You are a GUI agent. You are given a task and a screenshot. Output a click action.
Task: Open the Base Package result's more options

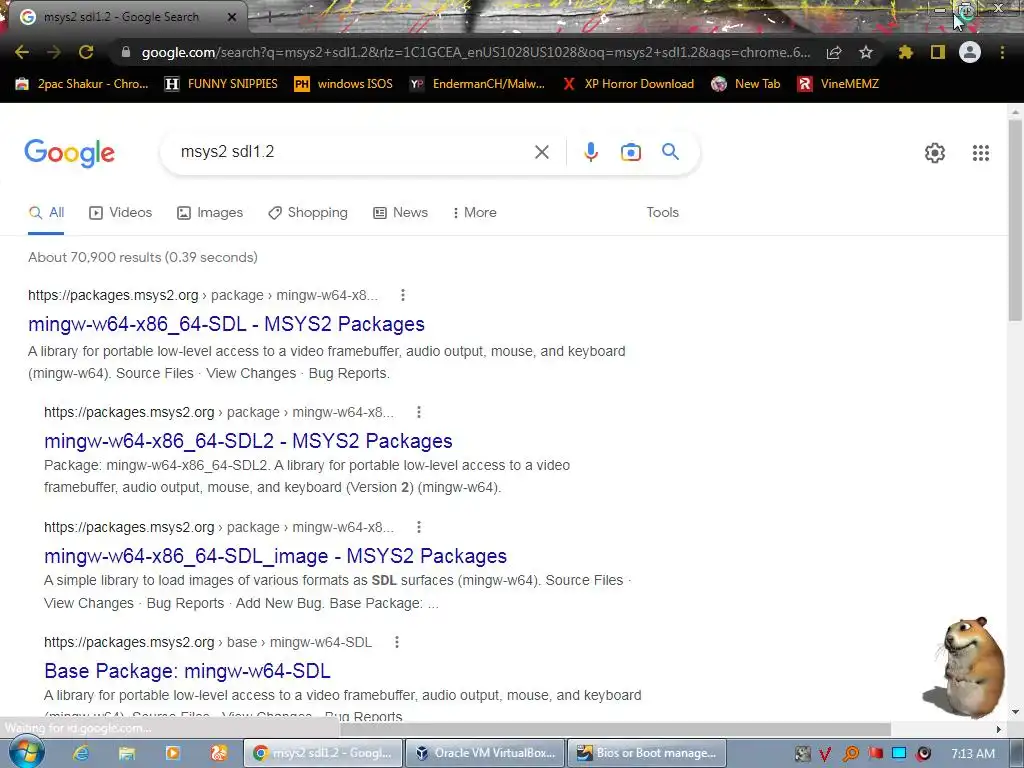pyautogui.click(x=396, y=642)
